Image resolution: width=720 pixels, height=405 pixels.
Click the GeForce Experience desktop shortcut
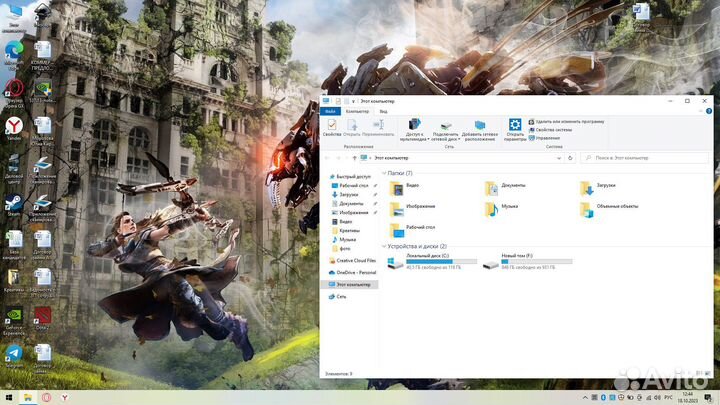[x=14, y=321]
